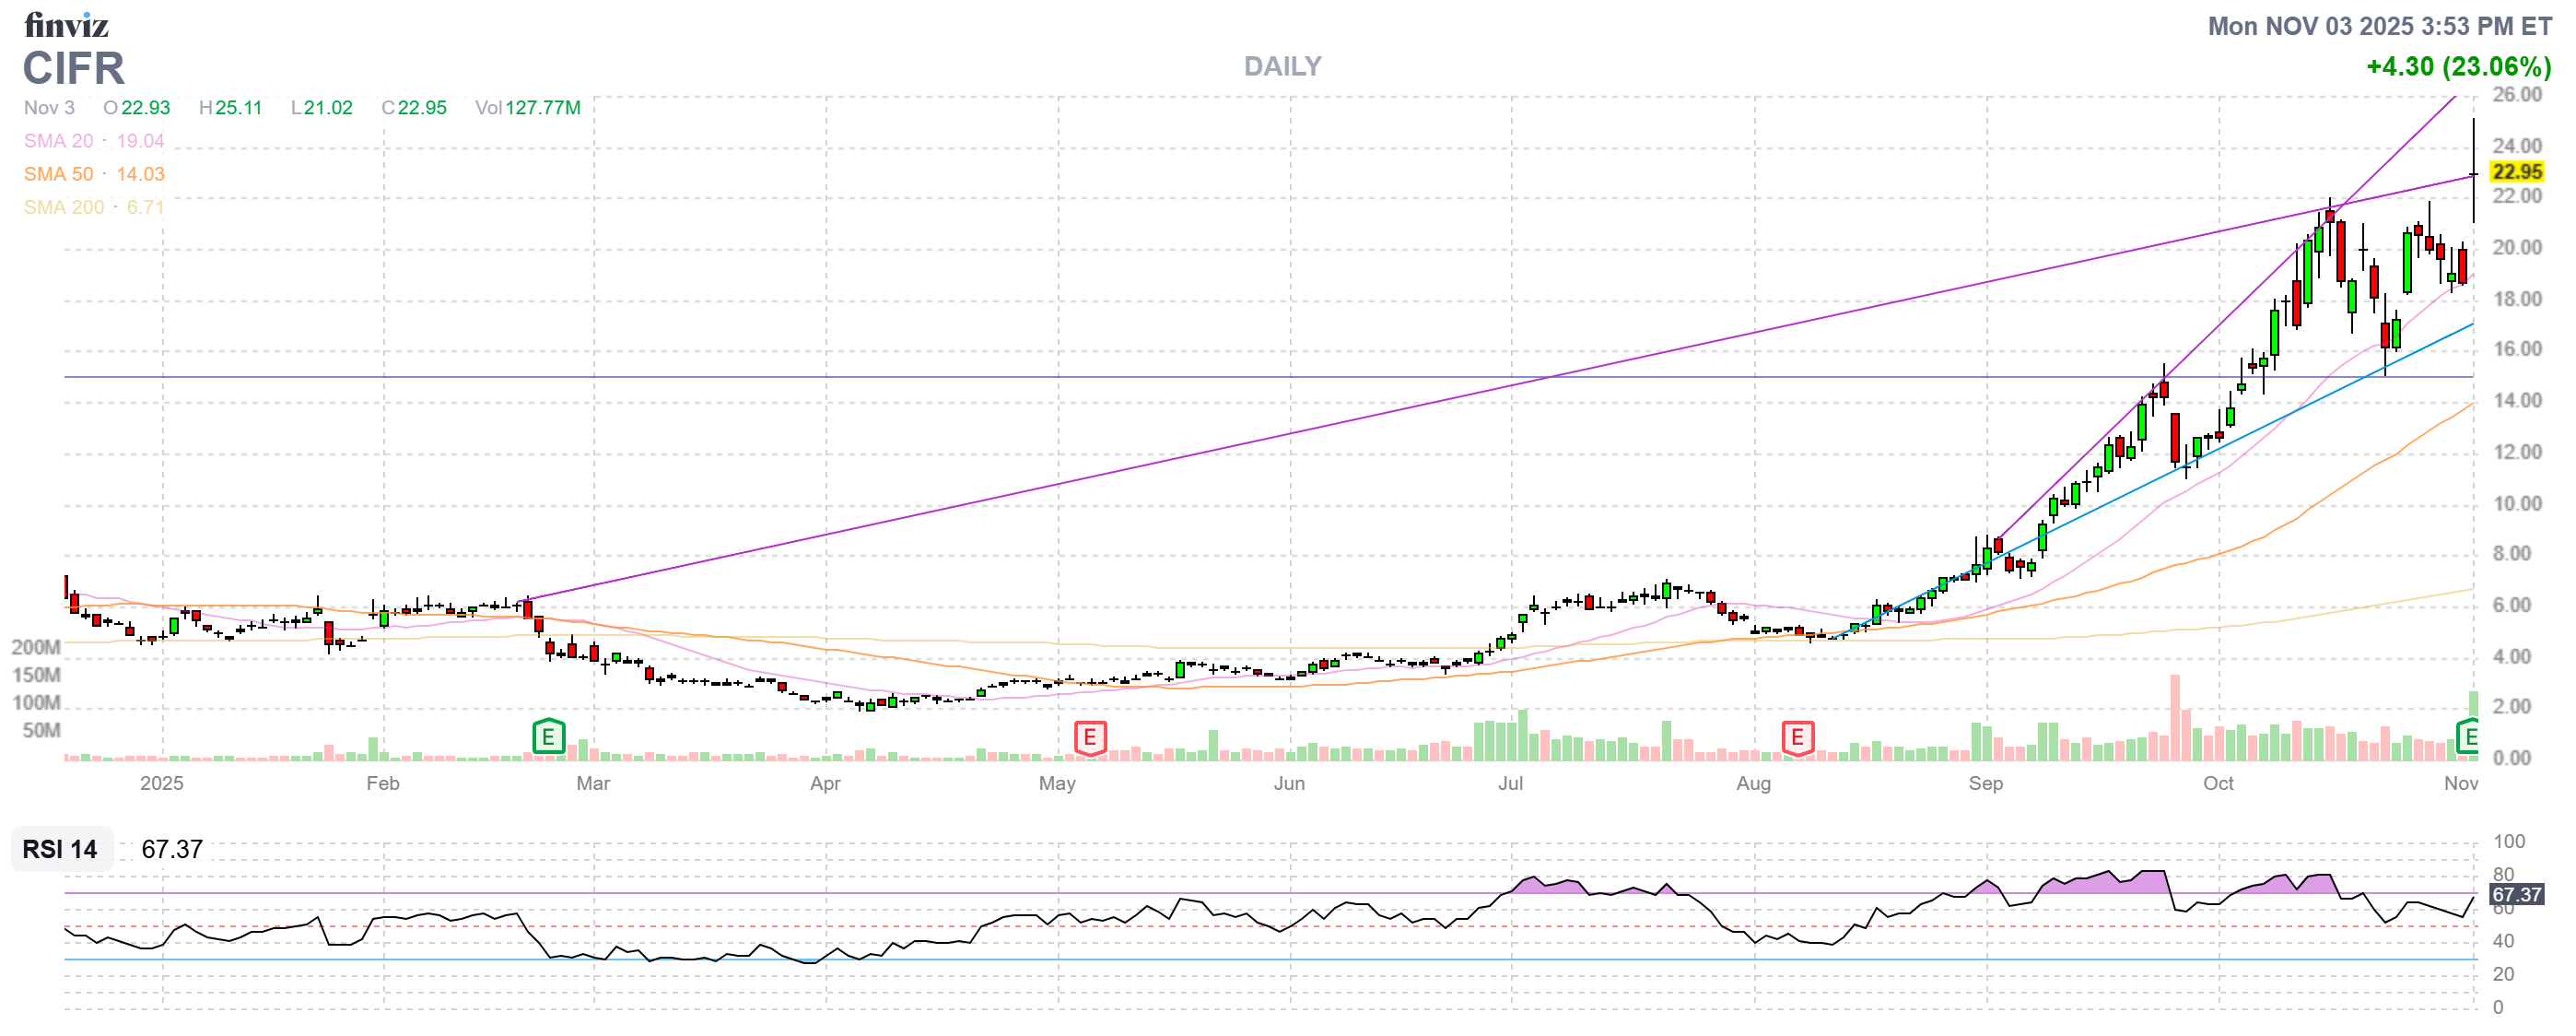Toggle the SMA 20 legend label

58,141
